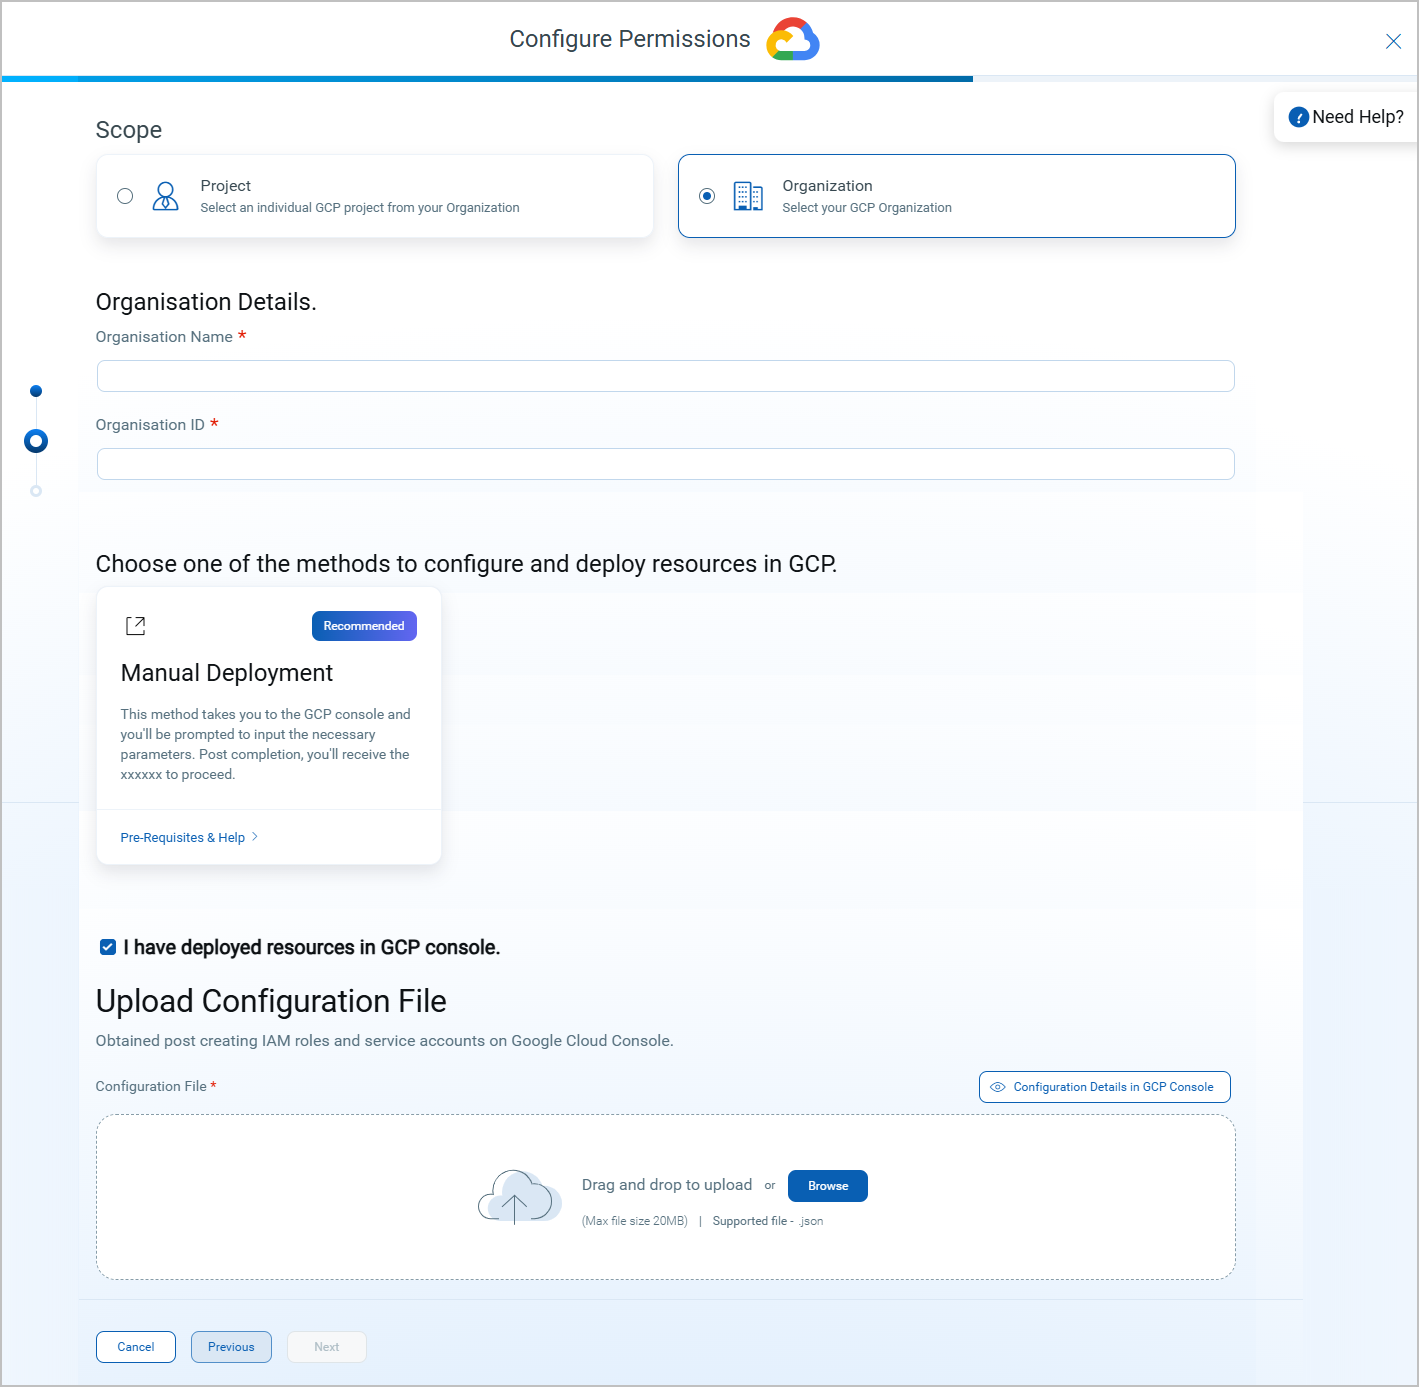Click the Recommended badge on Manual Deployment
Viewport: 1419px width, 1387px height.
tap(363, 626)
